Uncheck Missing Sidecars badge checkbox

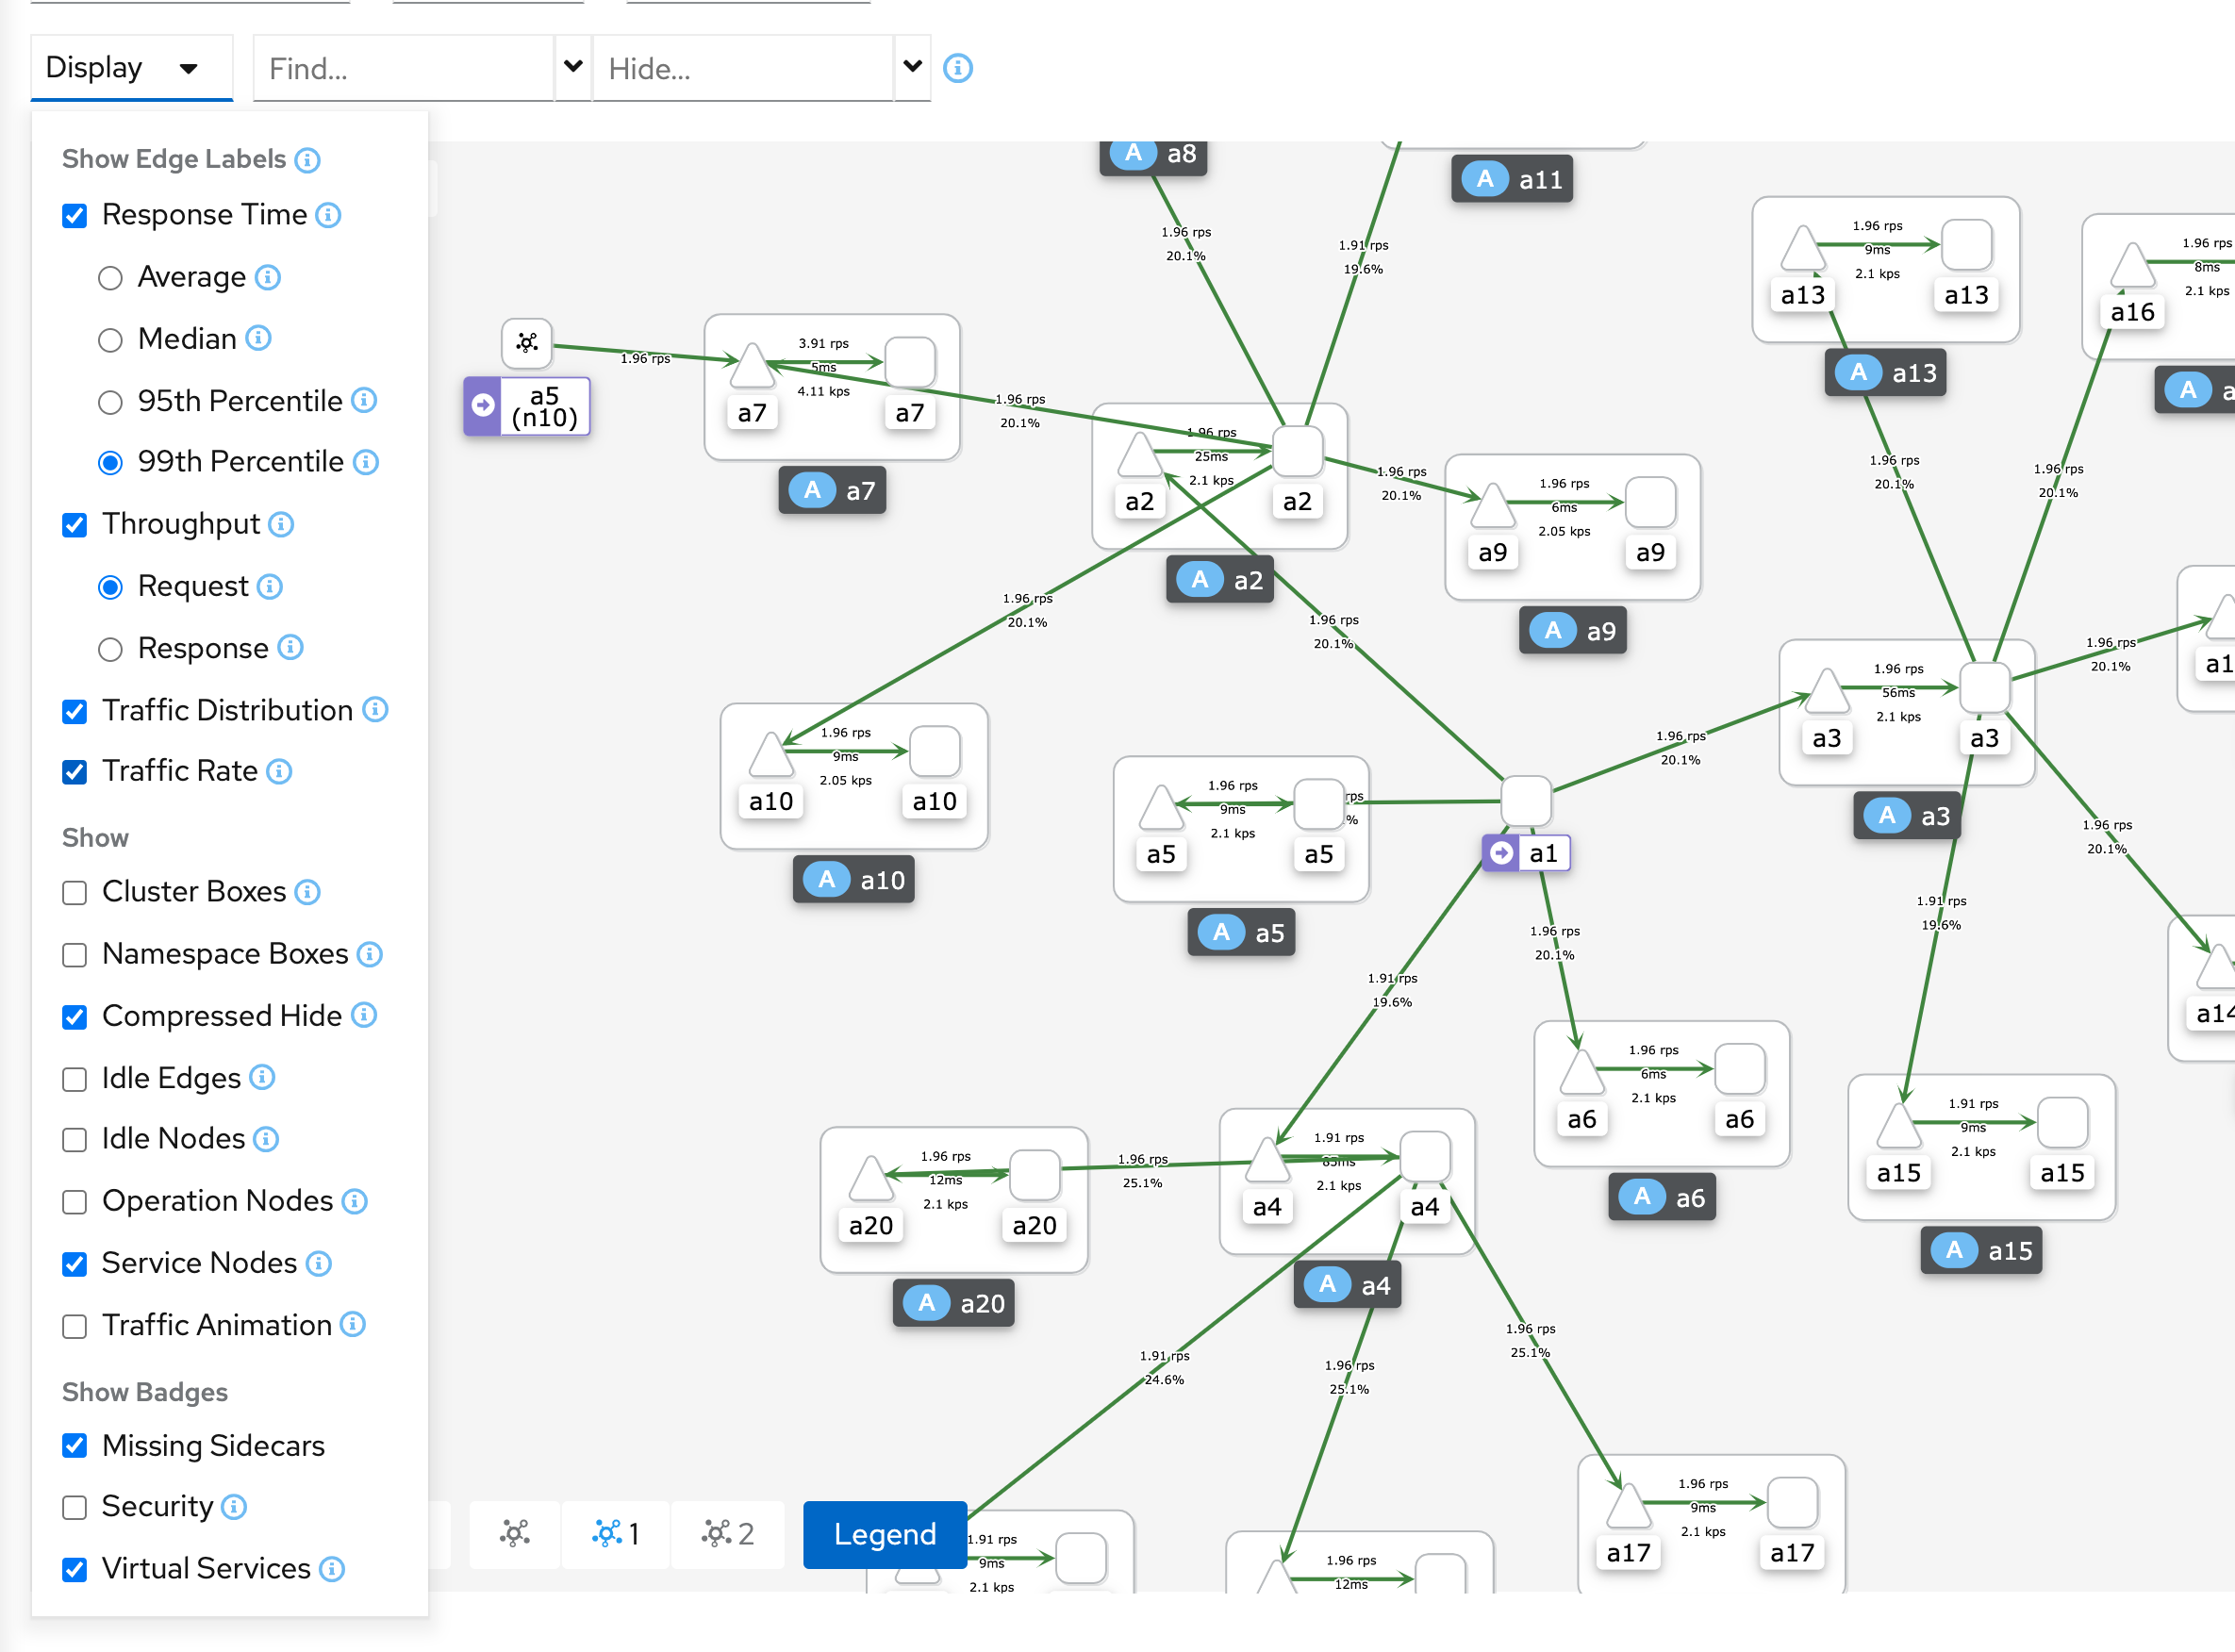[75, 1446]
